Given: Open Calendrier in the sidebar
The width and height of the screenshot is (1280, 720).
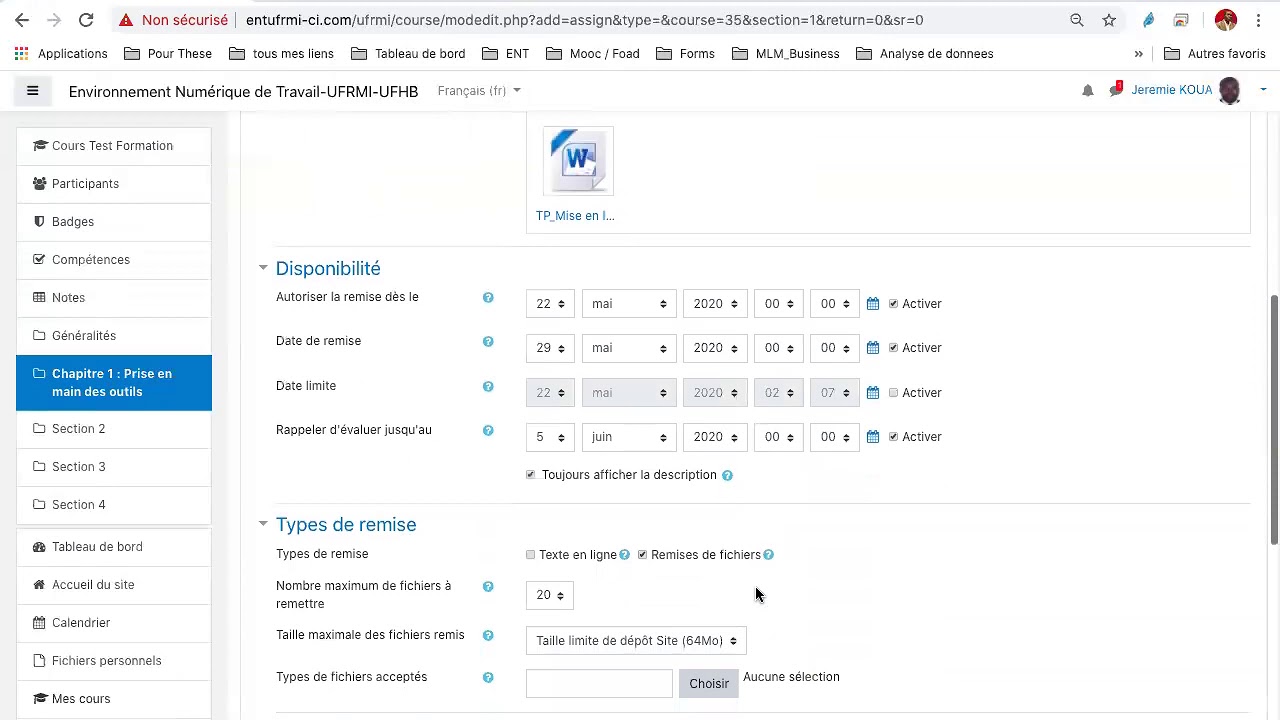Looking at the screenshot, I should (x=114, y=623).
